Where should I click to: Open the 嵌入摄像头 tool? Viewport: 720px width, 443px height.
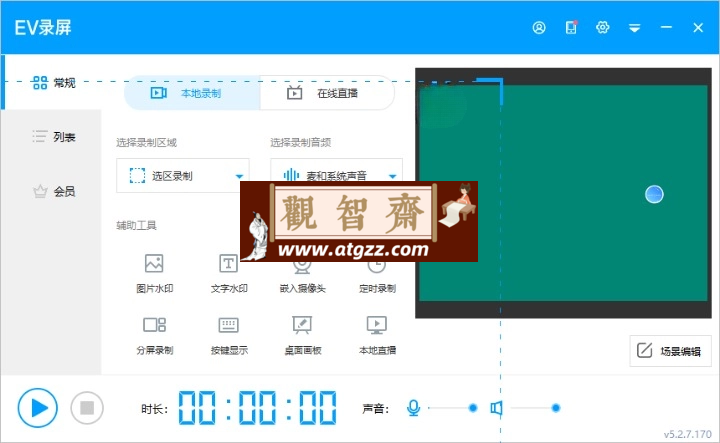click(x=303, y=278)
